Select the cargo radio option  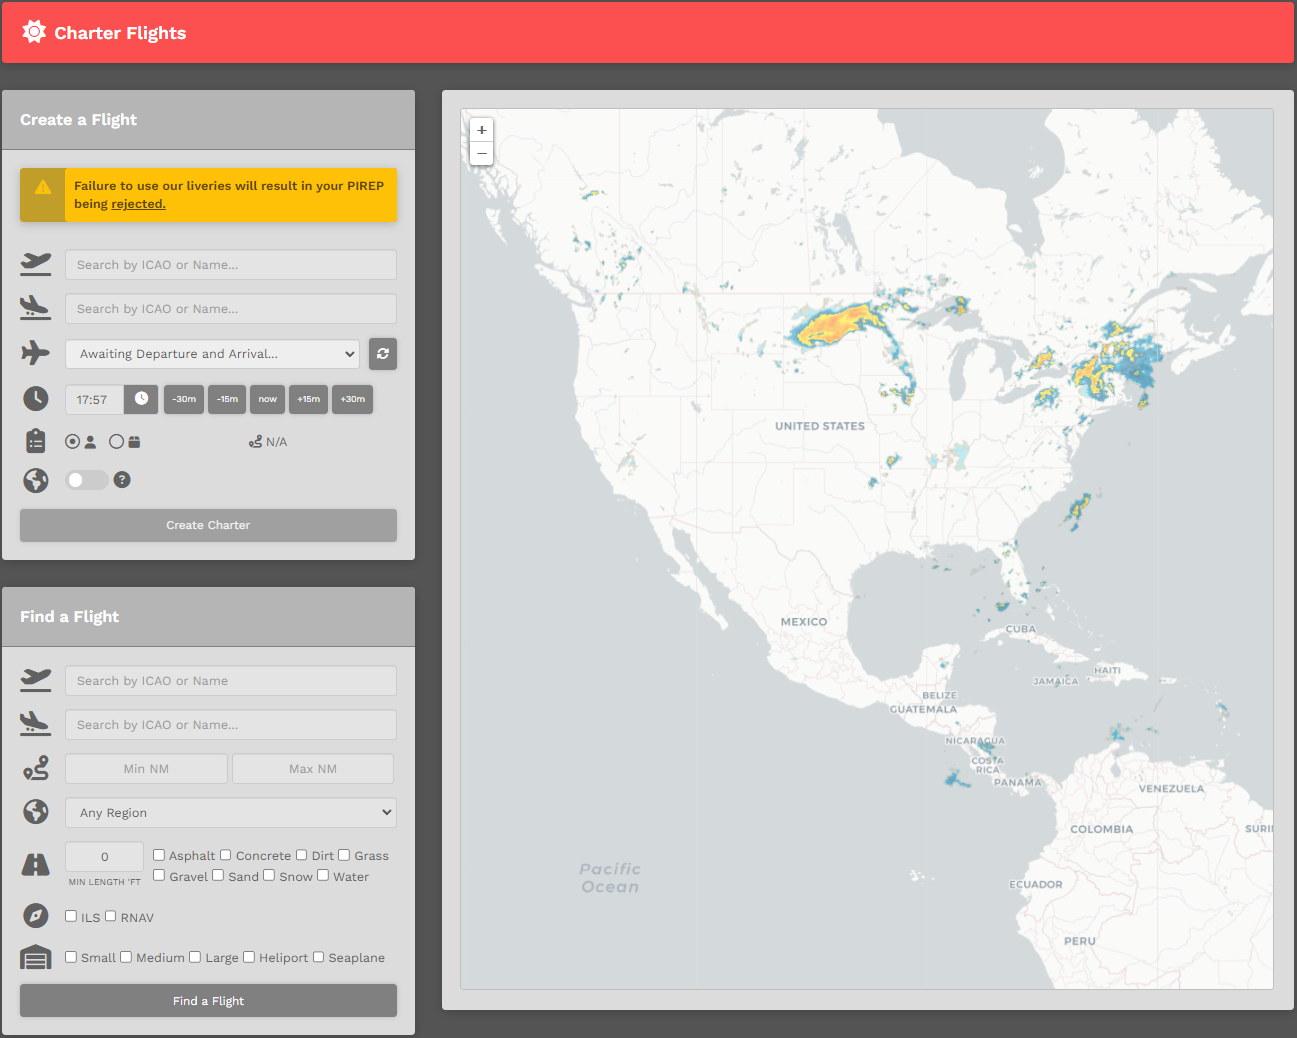(x=117, y=441)
